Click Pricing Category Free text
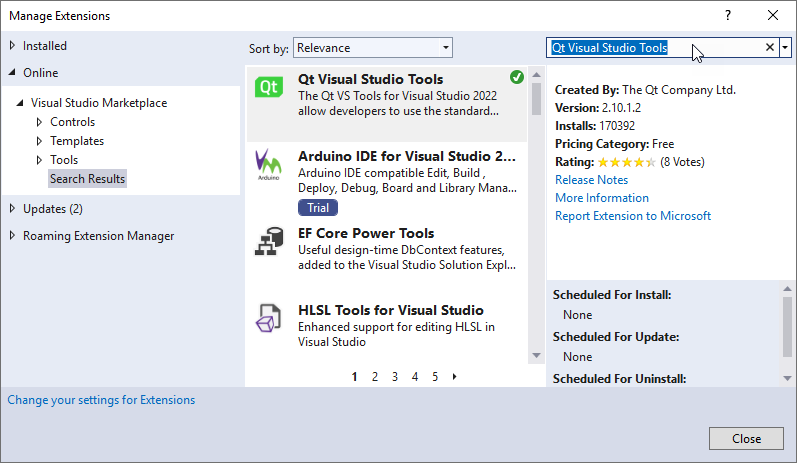 615,144
